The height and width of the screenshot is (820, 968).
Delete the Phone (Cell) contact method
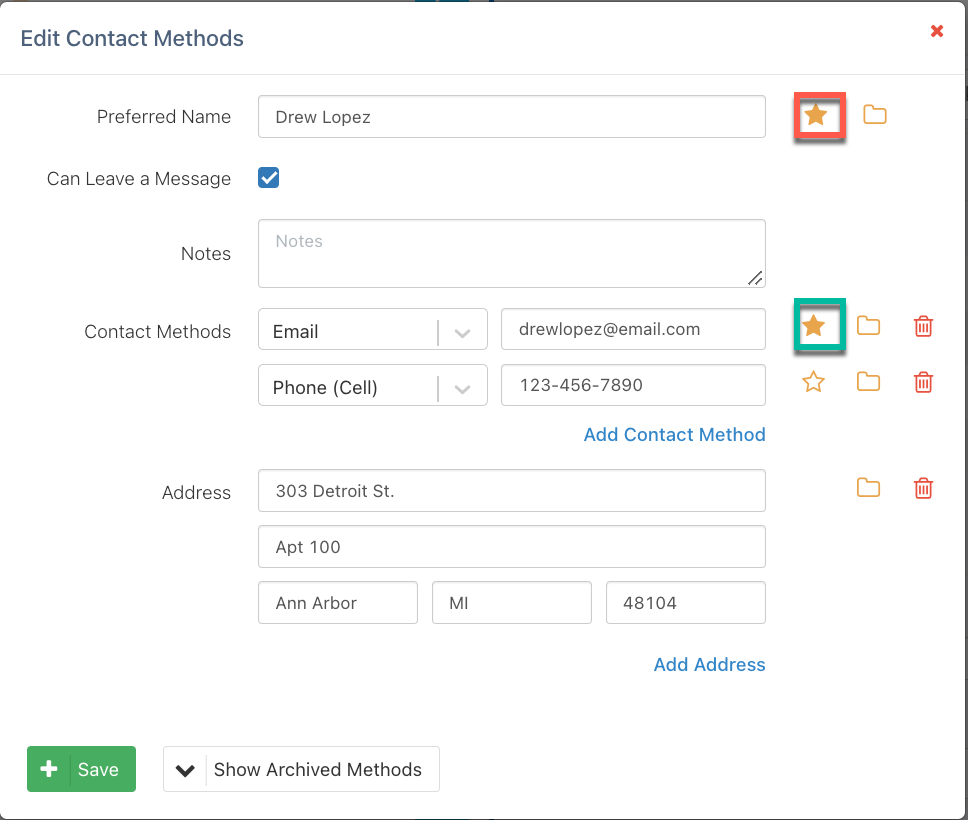(x=924, y=382)
